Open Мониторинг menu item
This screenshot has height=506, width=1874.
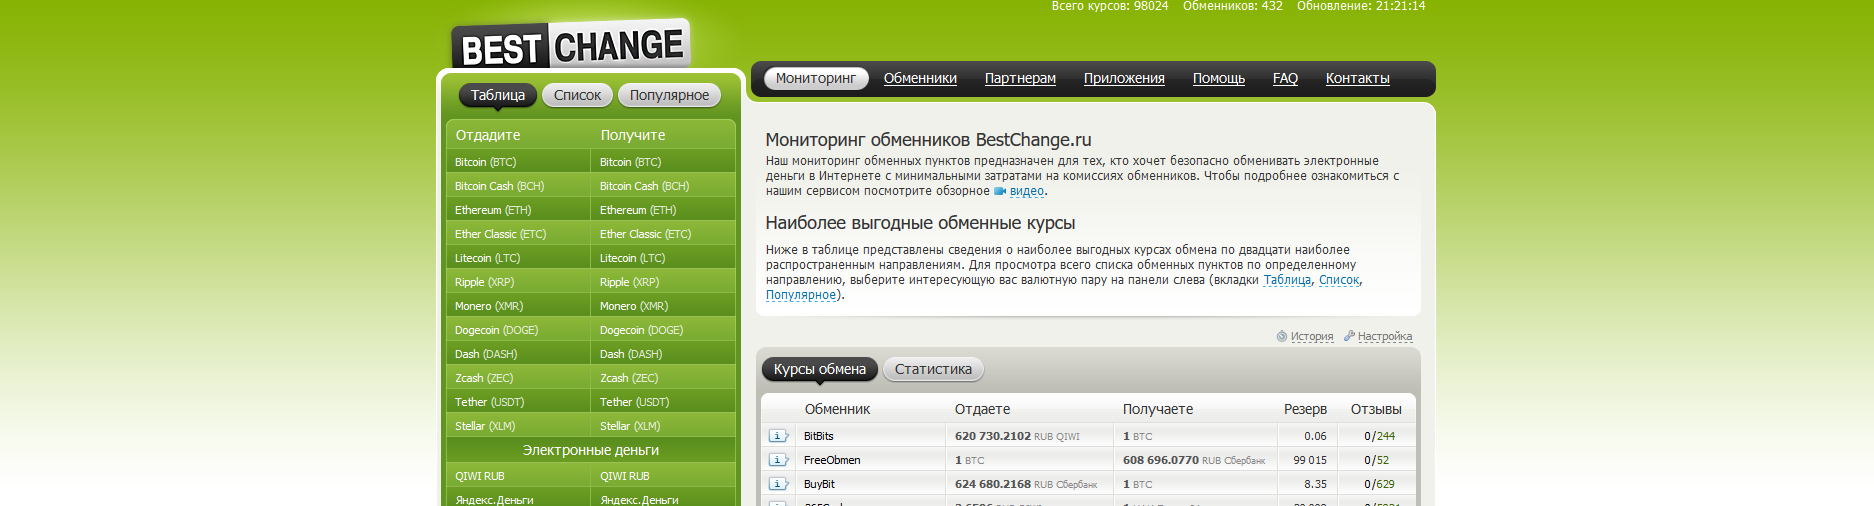[x=816, y=78]
